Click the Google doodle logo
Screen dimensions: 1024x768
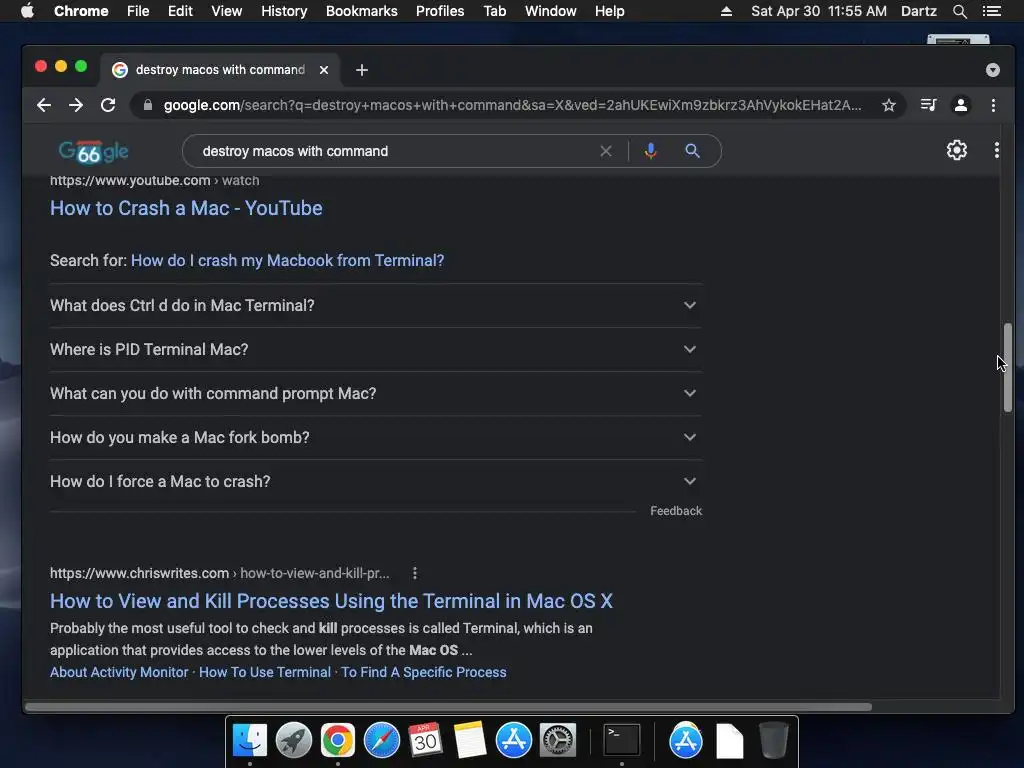click(x=93, y=152)
